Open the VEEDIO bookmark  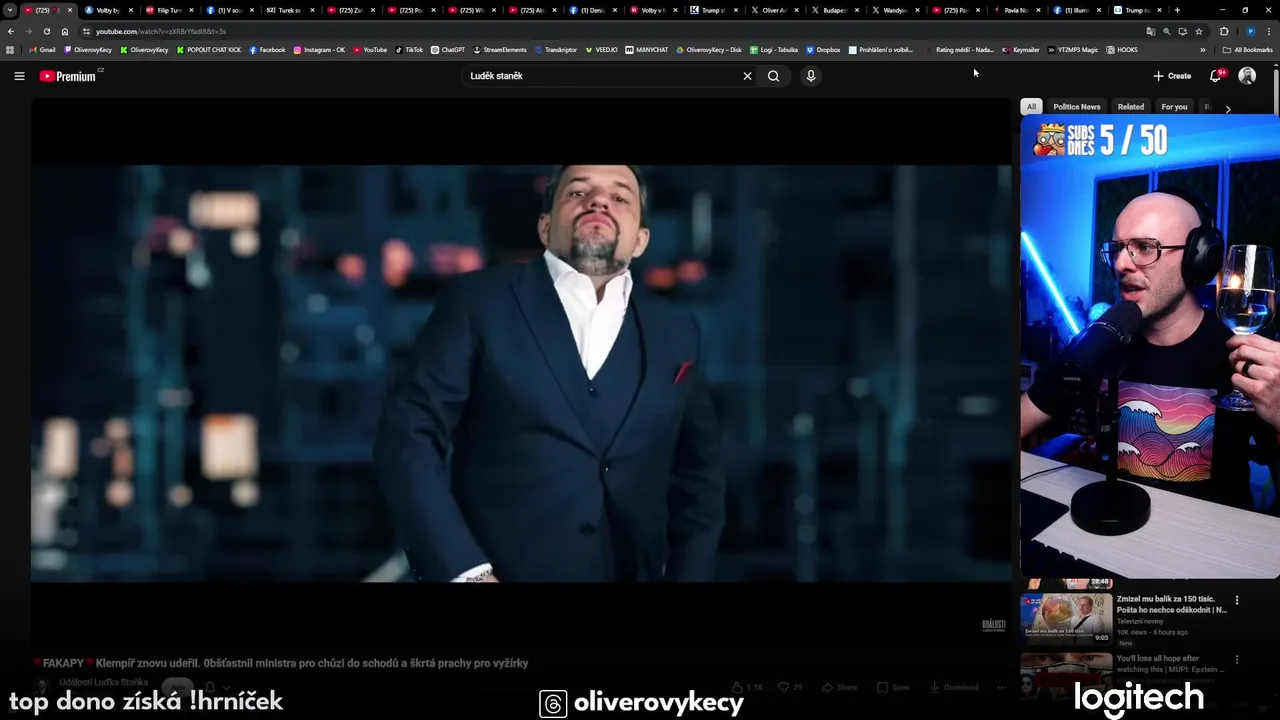point(602,49)
